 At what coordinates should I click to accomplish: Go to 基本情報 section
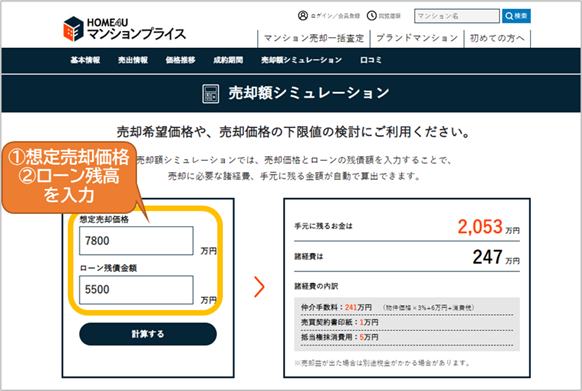click(85, 60)
